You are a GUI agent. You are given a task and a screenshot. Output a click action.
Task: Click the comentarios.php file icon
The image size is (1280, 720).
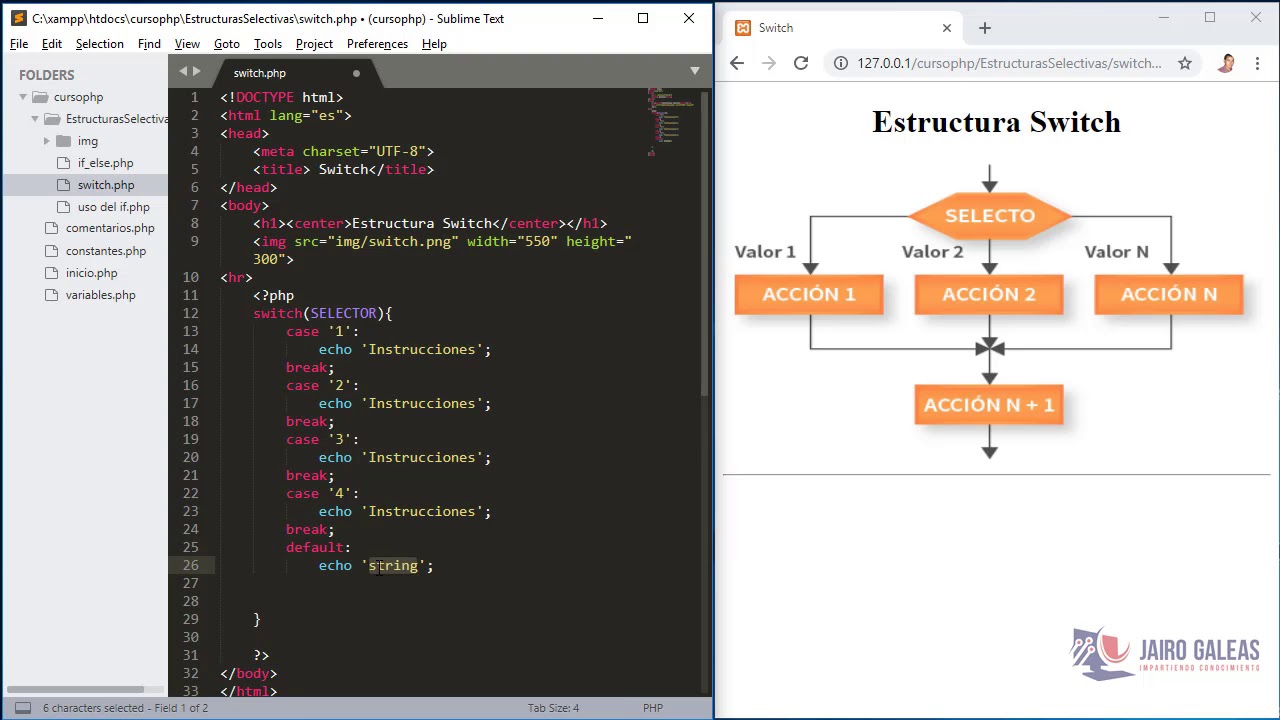(x=51, y=229)
